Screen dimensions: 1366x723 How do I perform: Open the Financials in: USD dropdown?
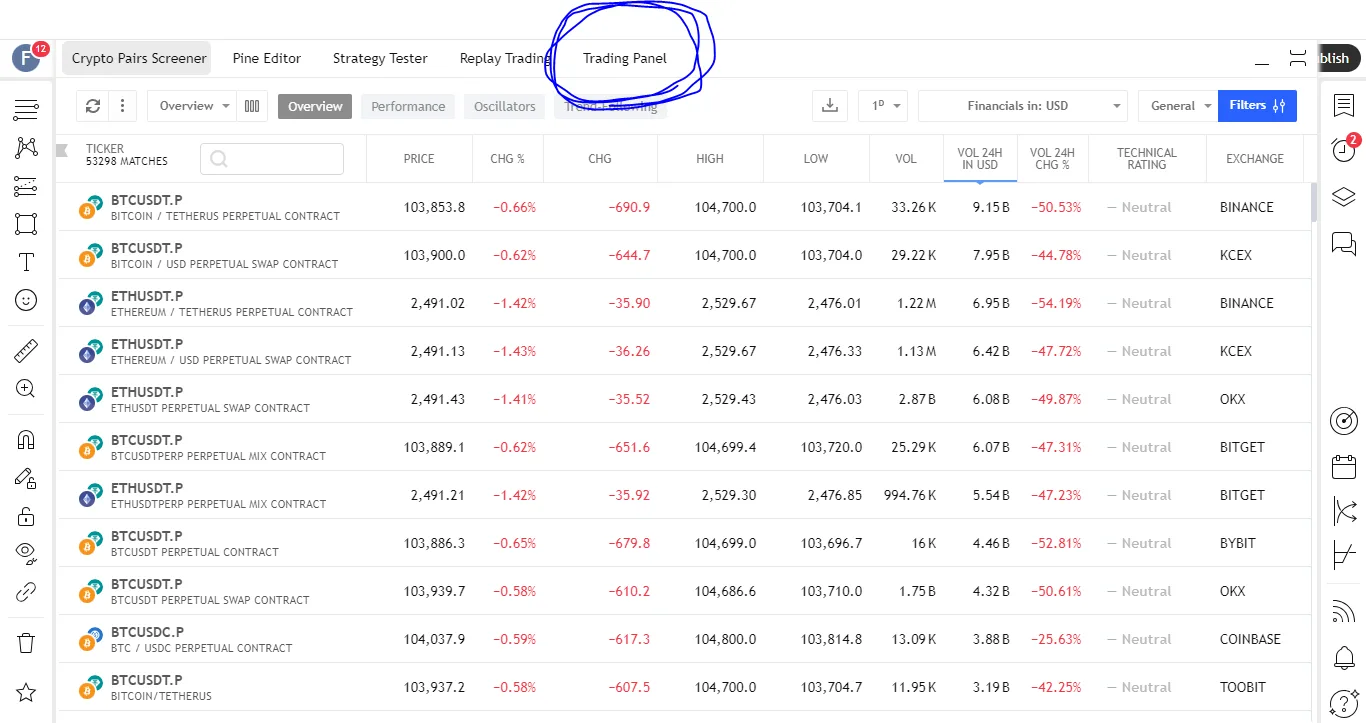[x=1022, y=106]
